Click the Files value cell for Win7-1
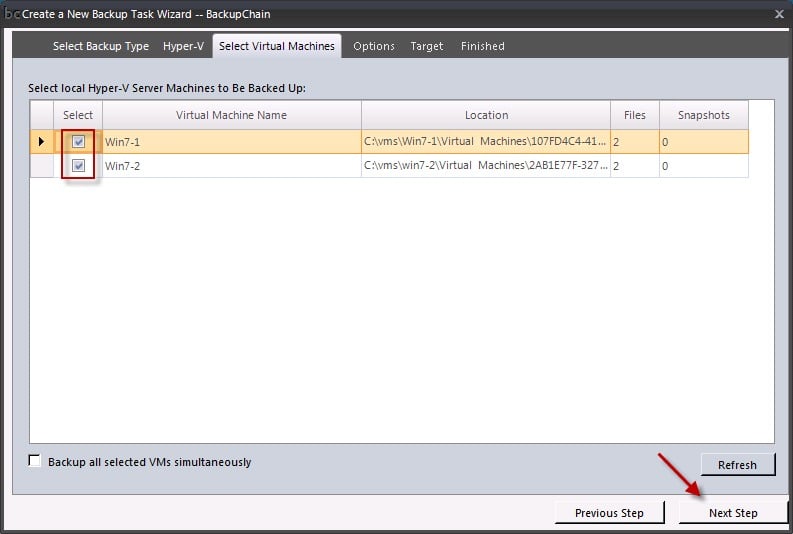This screenshot has width=793, height=534. [635, 142]
